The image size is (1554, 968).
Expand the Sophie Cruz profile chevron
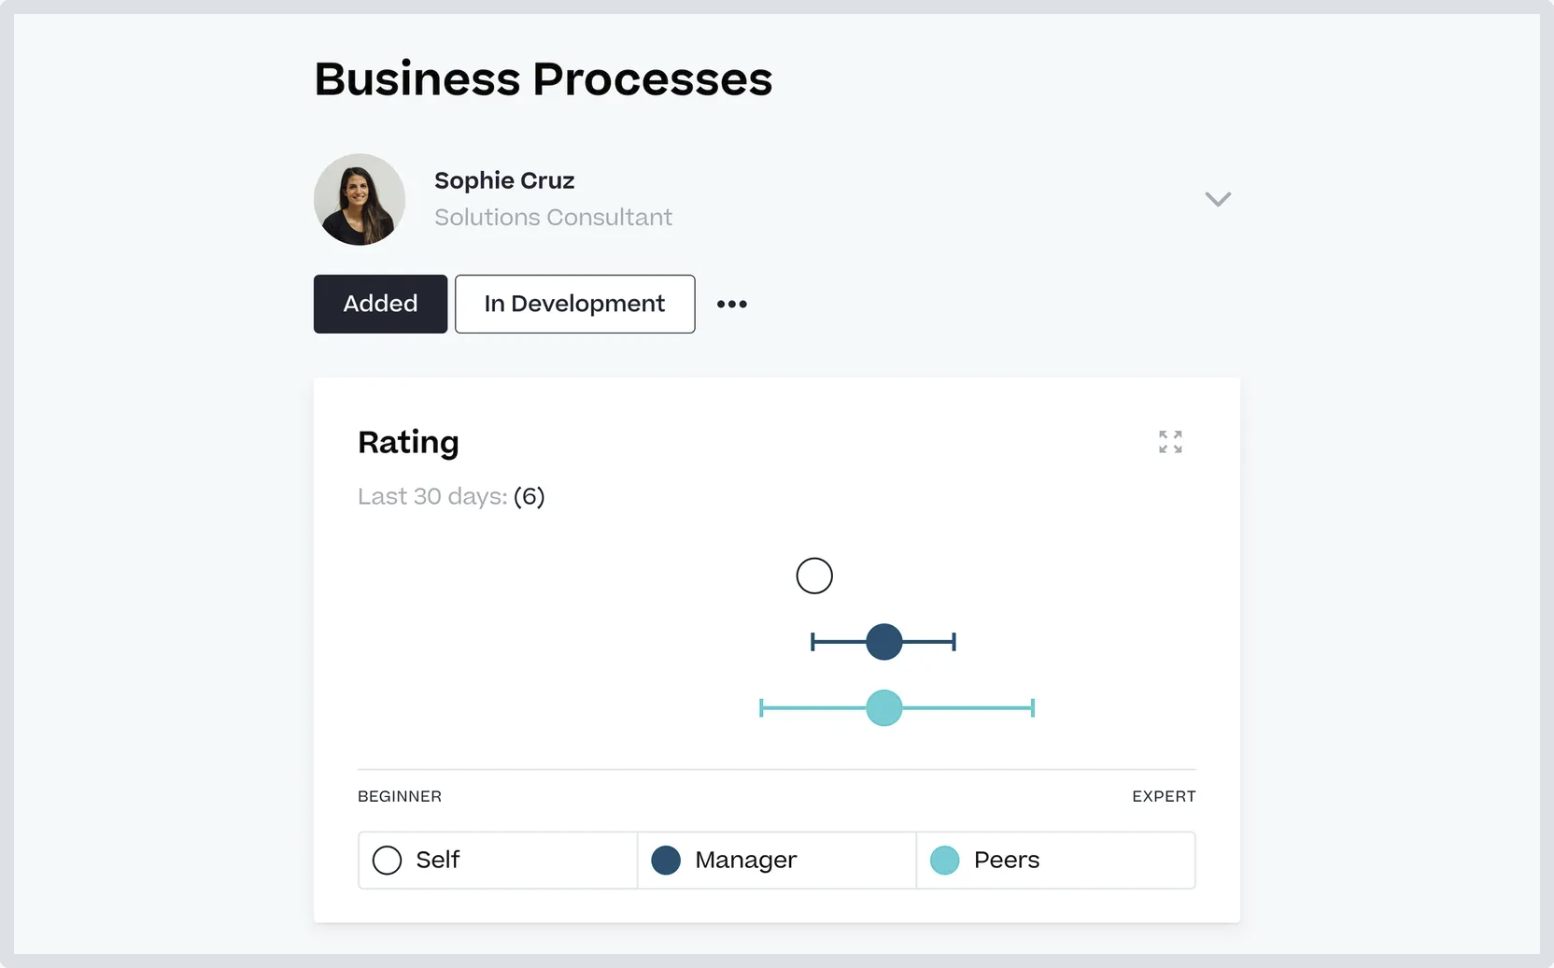click(1217, 199)
